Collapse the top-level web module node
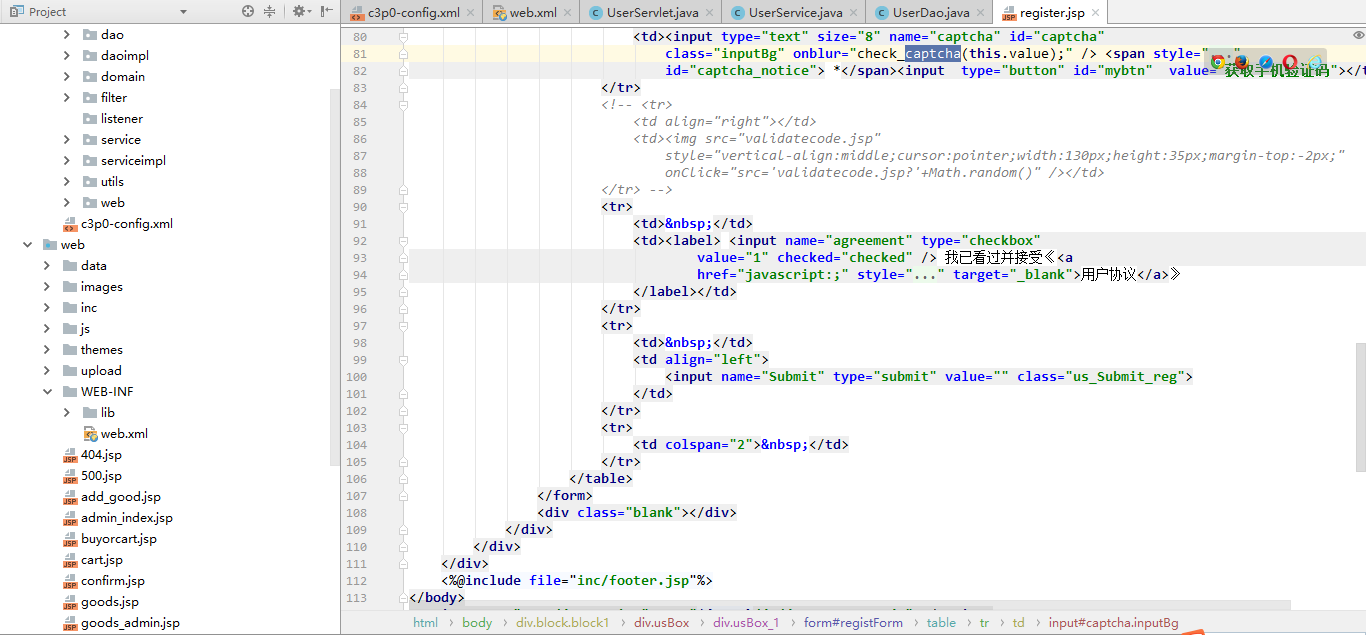This screenshot has height=635, width=1366. click(27, 244)
